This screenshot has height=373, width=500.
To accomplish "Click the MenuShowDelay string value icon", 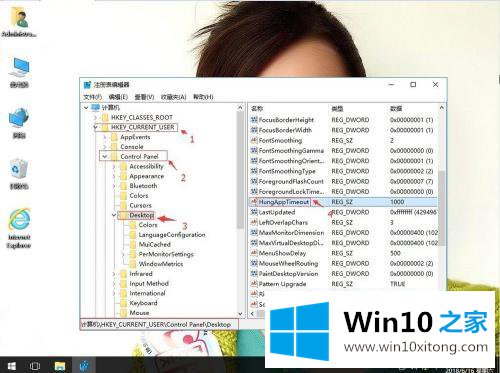I will pyautogui.click(x=254, y=253).
